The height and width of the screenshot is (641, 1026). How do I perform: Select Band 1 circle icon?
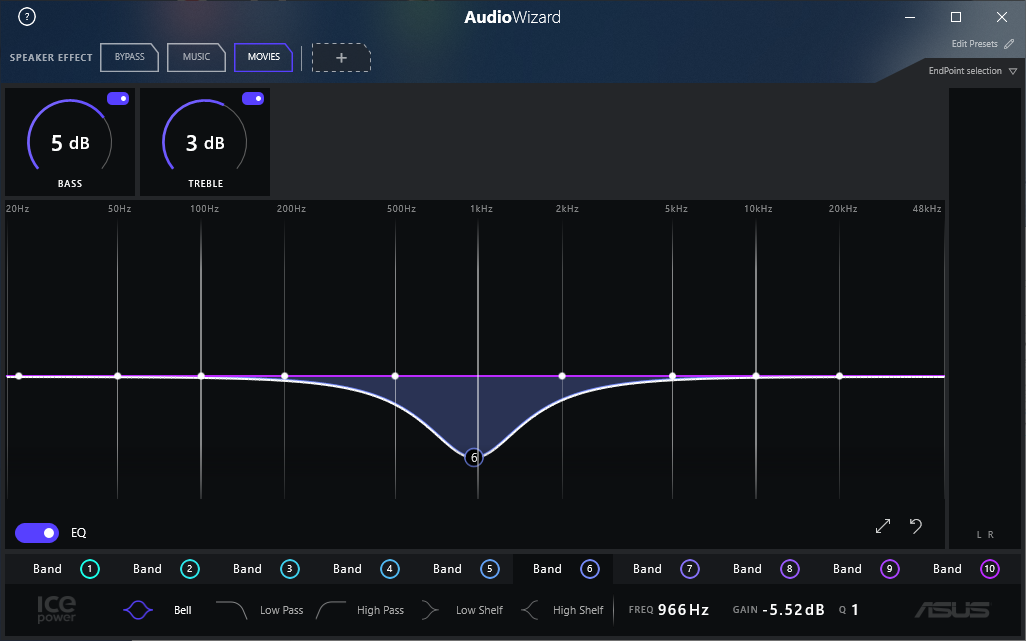pyautogui.click(x=90, y=569)
